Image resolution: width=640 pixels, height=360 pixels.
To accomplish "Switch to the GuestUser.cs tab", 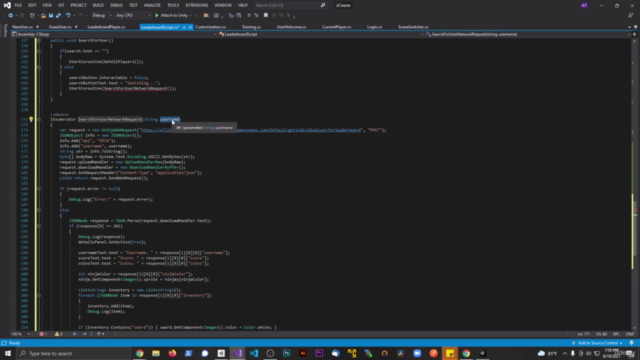I will pos(60,27).
